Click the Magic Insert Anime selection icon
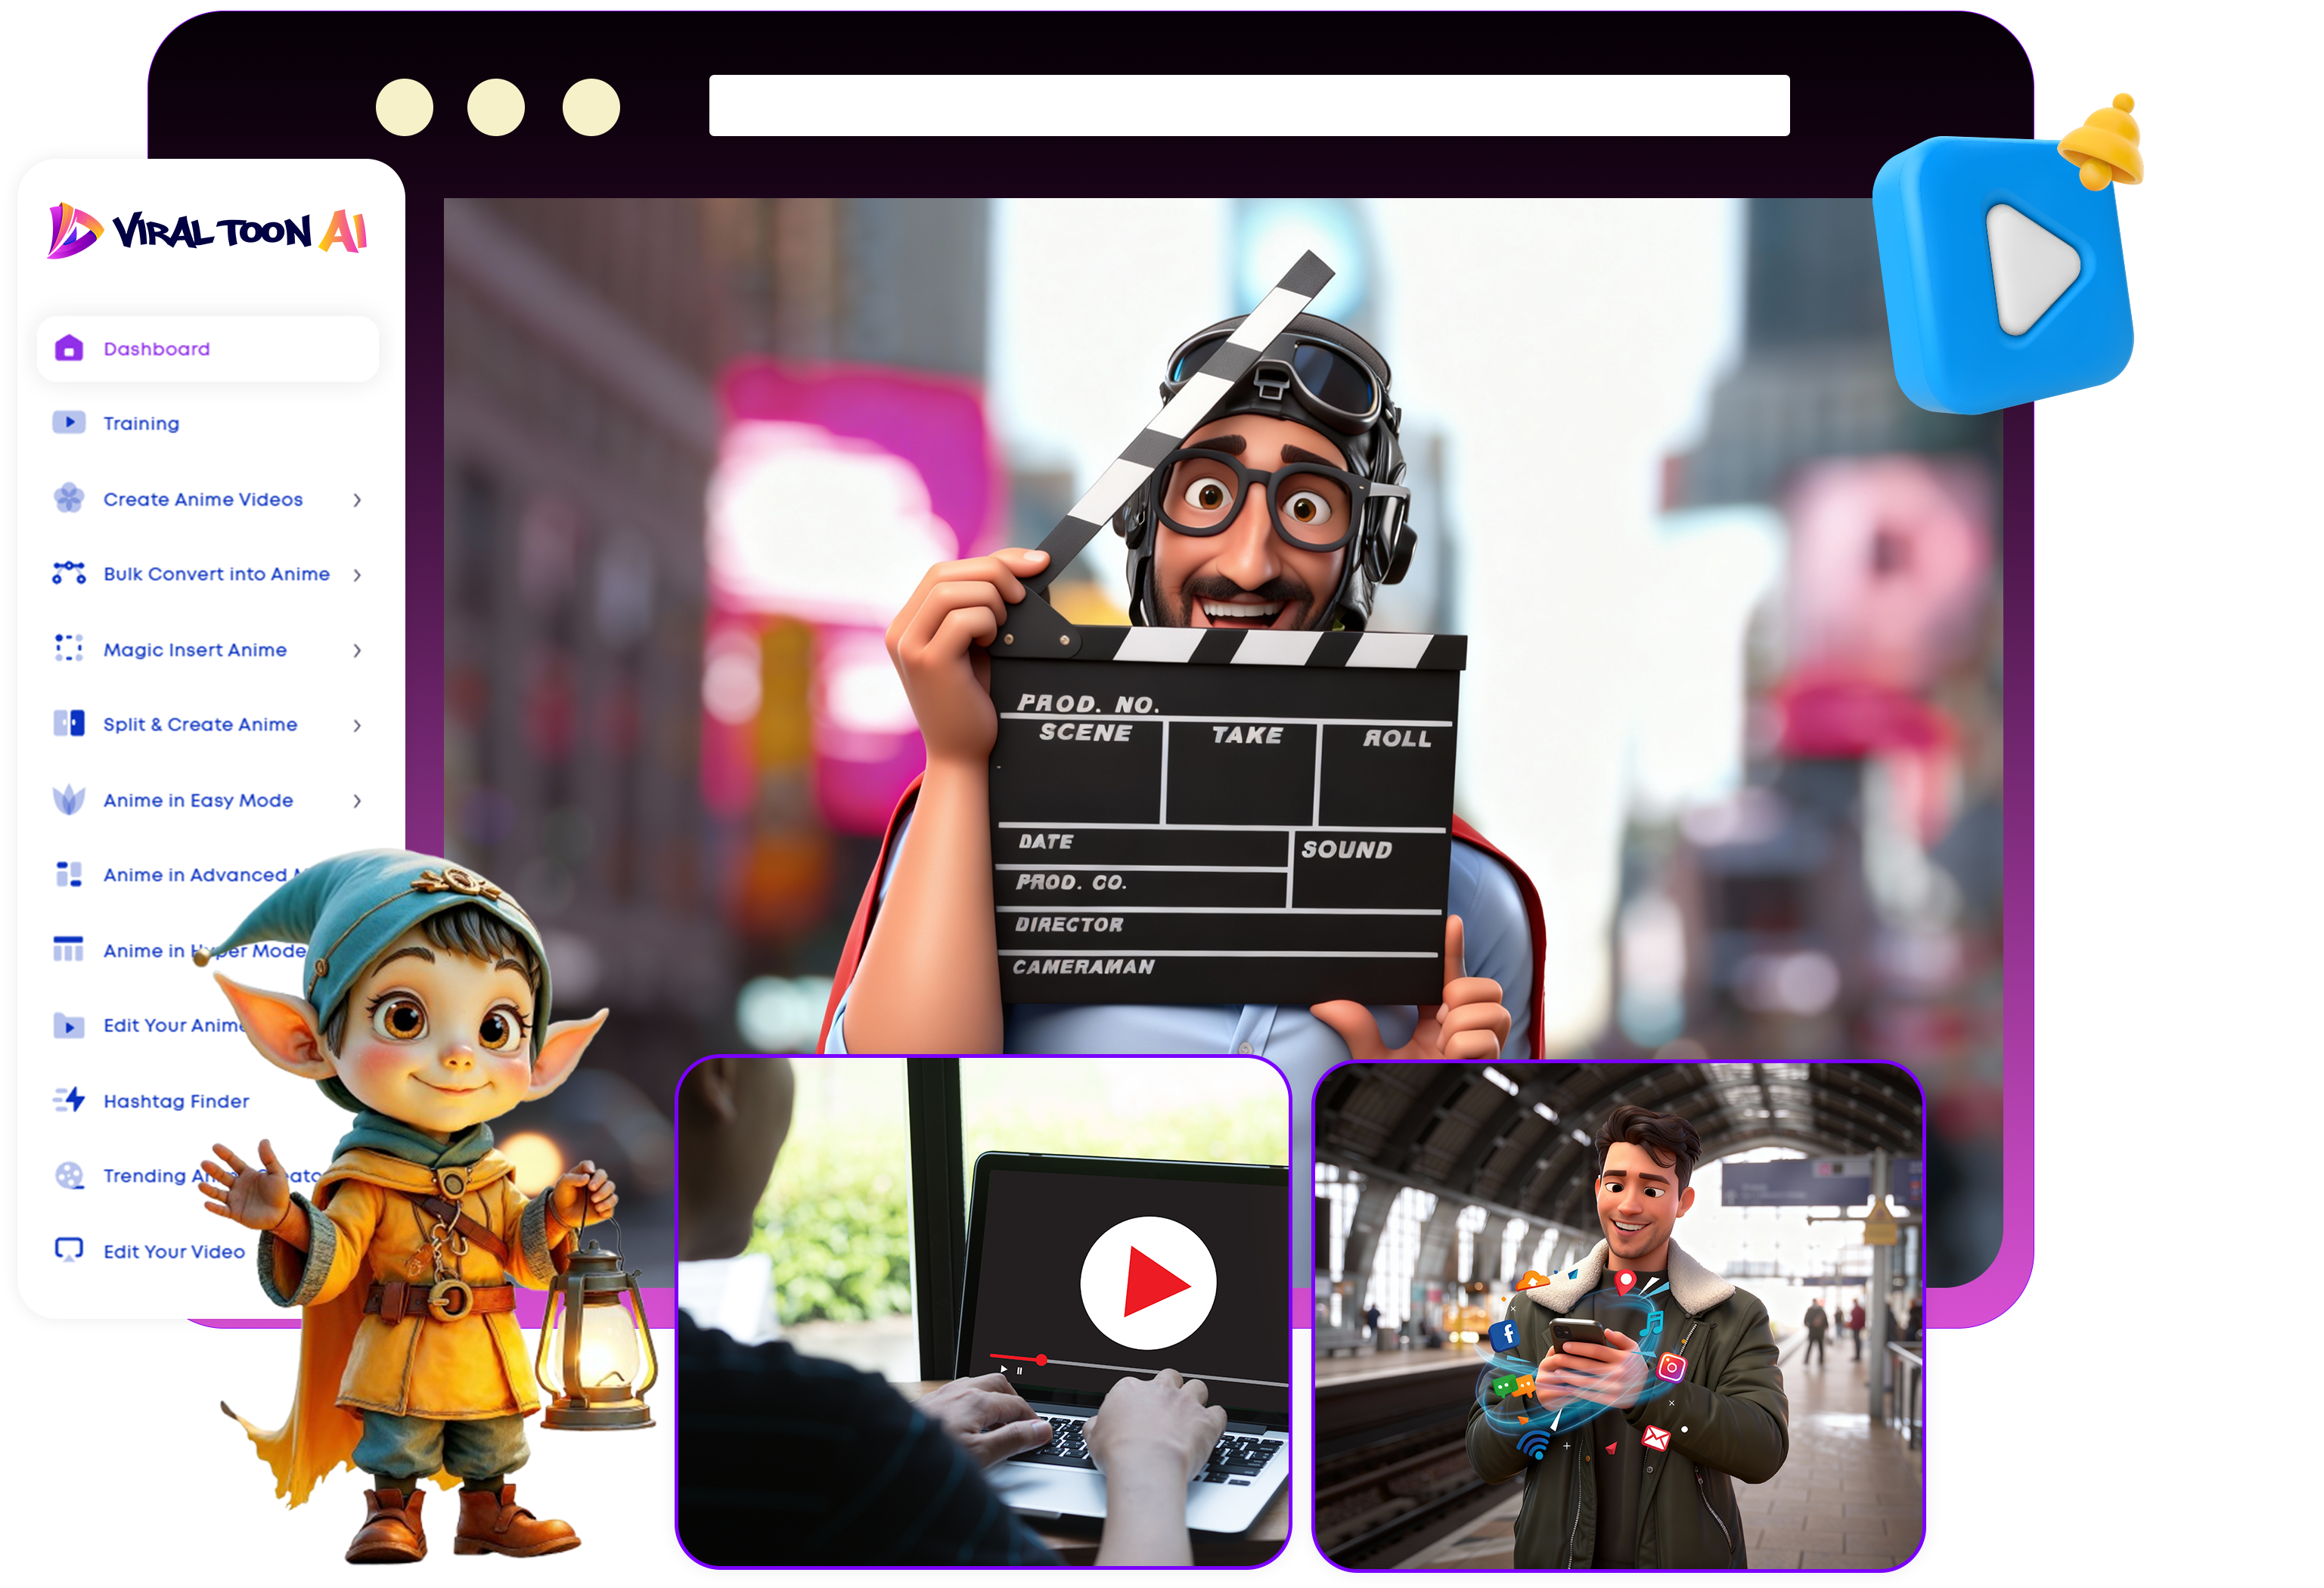 pyautogui.click(x=69, y=649)
